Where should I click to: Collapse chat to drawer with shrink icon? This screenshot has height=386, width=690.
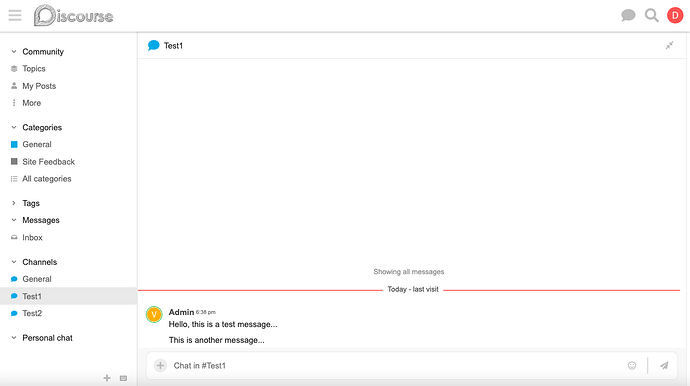(x=669, y=45)
